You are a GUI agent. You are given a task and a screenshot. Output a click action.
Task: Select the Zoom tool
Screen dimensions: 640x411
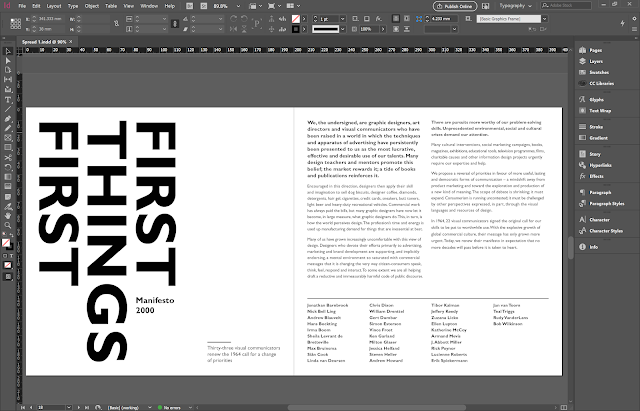[x=8, y=225]
